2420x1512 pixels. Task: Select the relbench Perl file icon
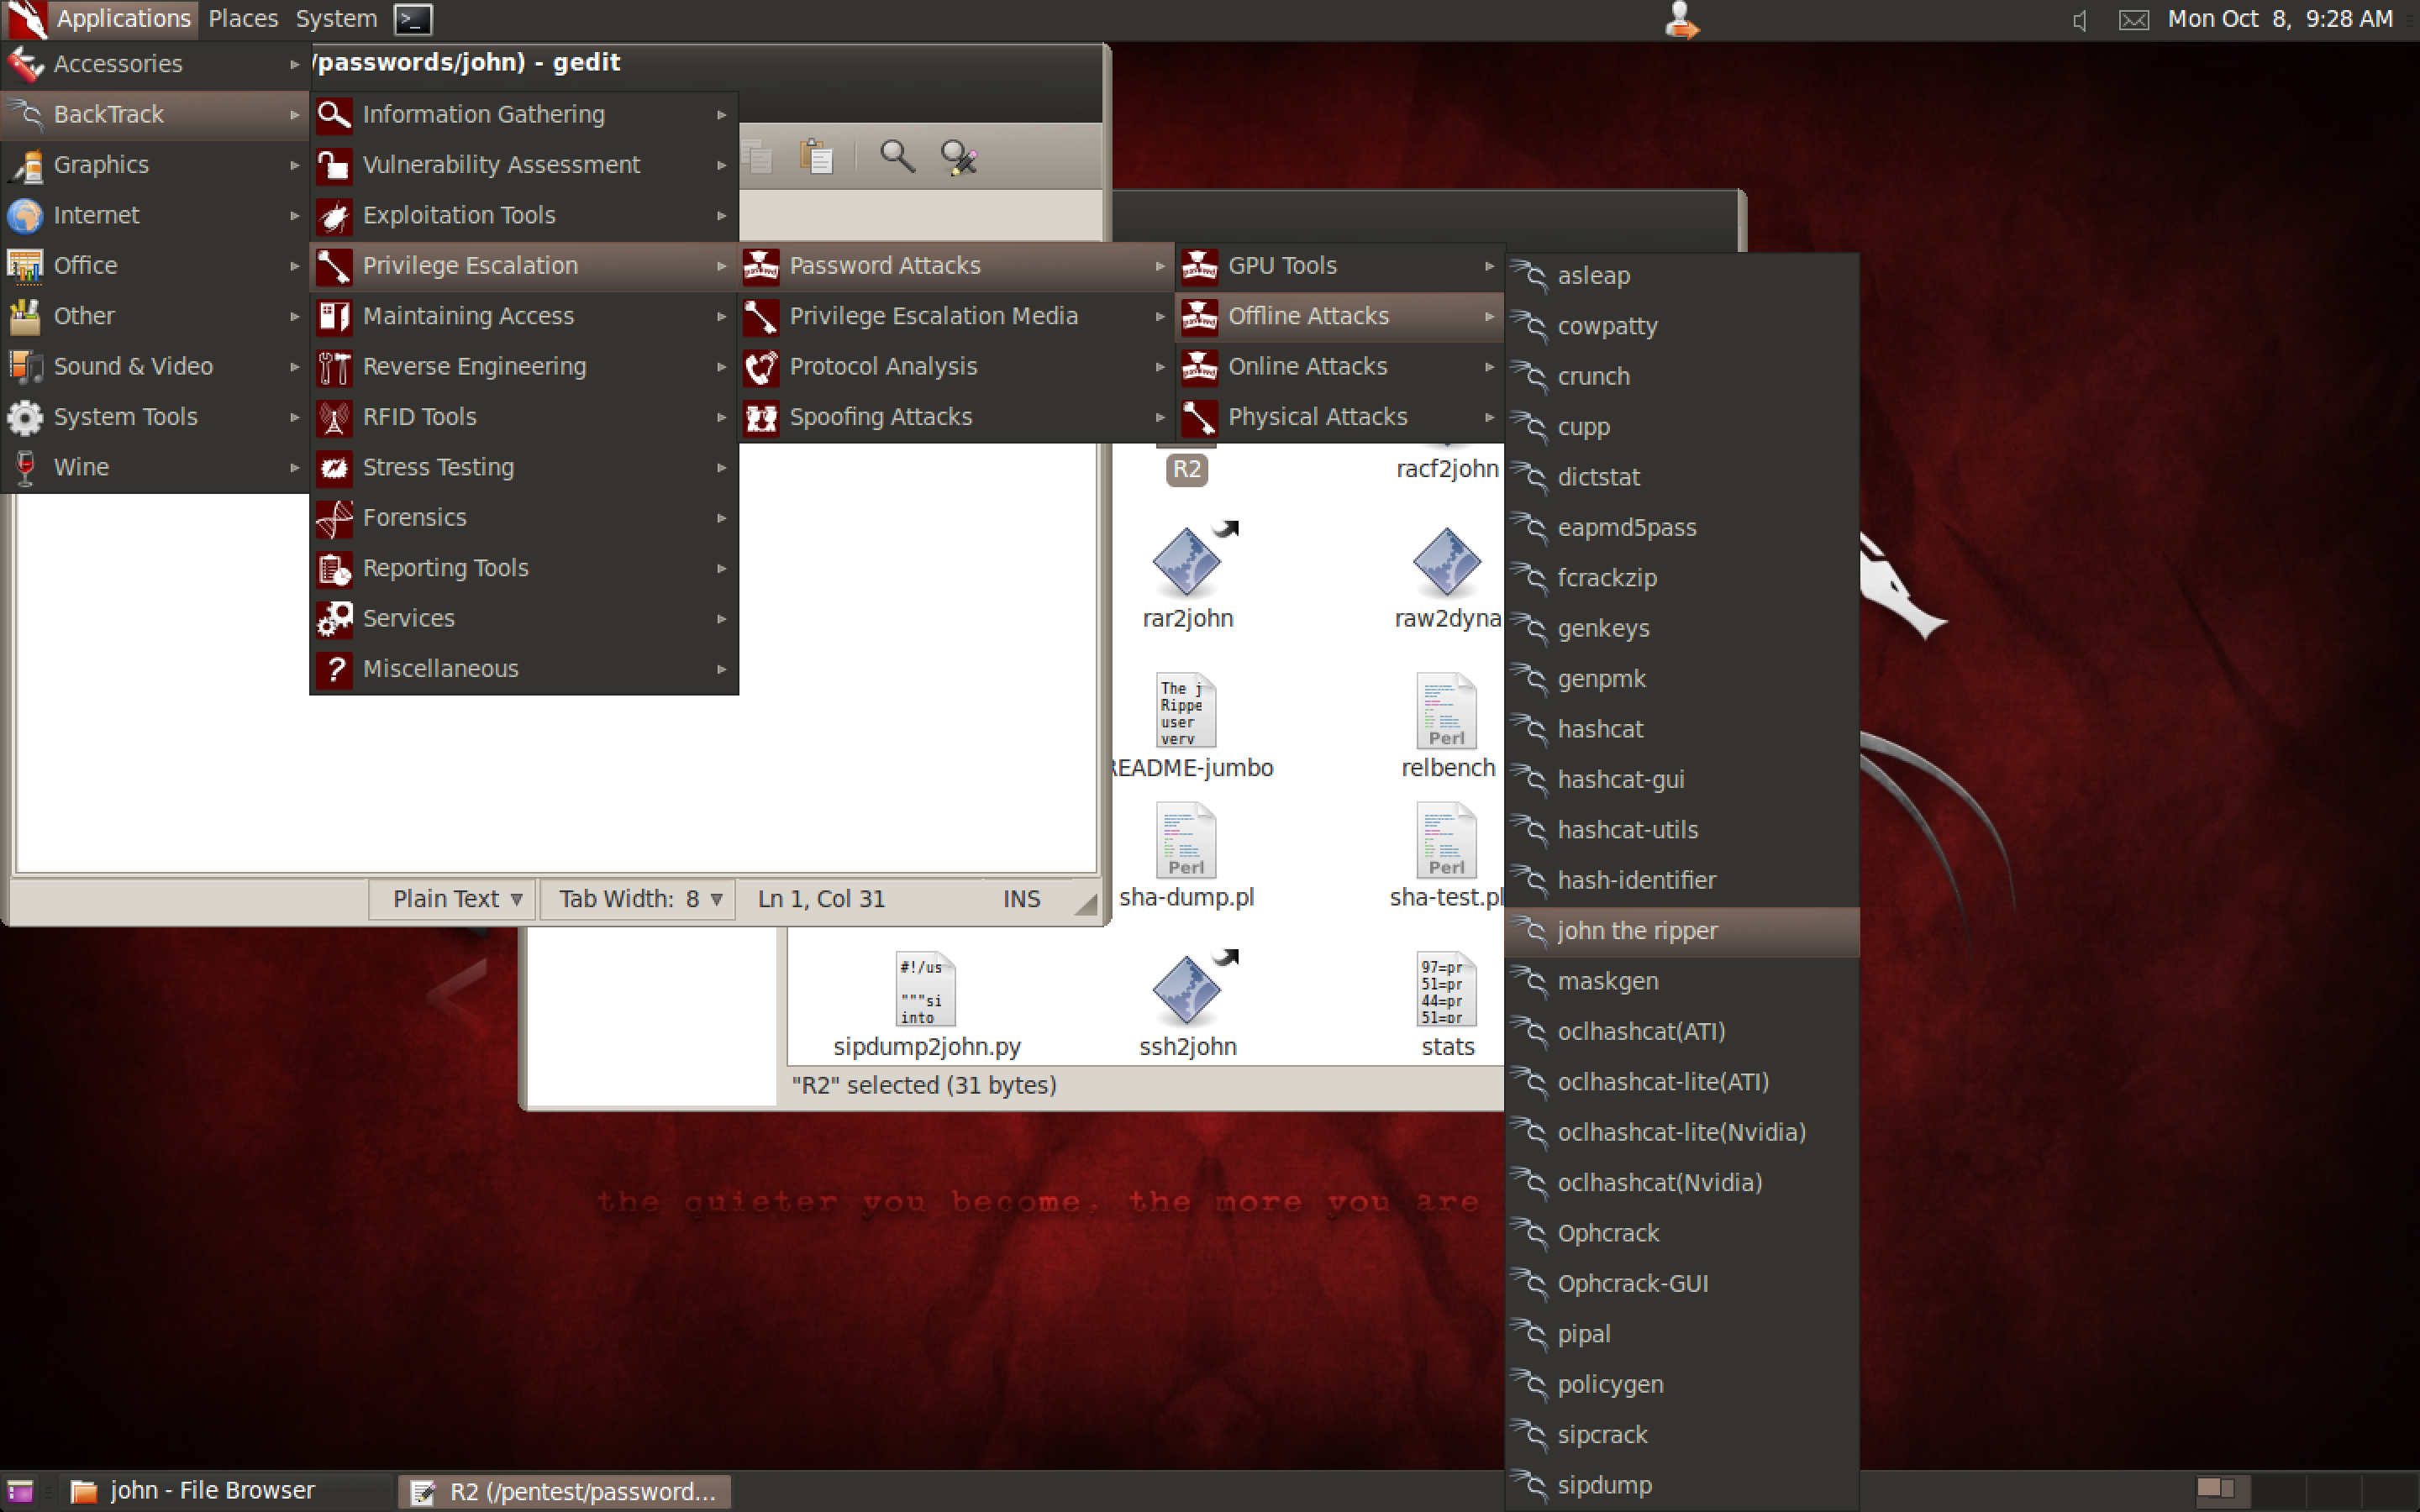(1446, 710)
